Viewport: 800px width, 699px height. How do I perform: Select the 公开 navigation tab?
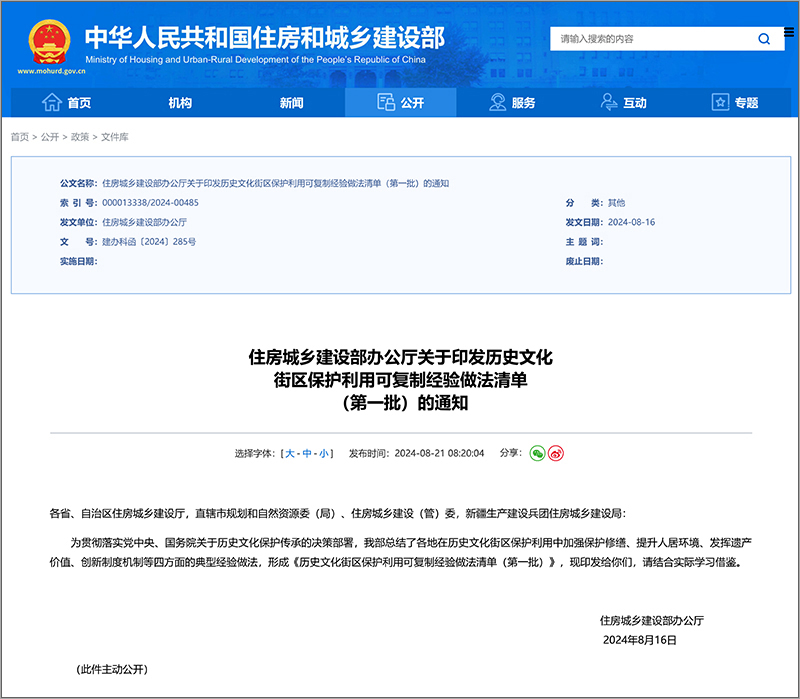coord(401,103)
